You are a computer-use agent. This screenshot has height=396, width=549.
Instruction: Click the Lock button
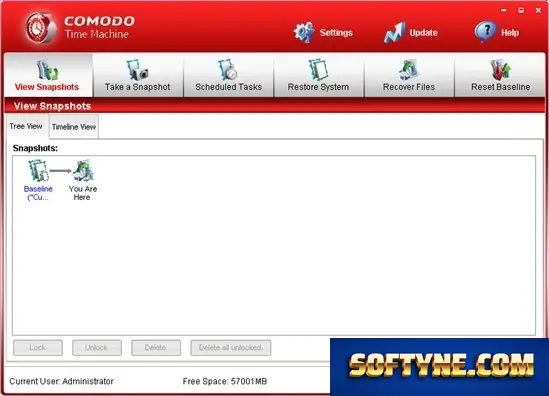(38, 348)
